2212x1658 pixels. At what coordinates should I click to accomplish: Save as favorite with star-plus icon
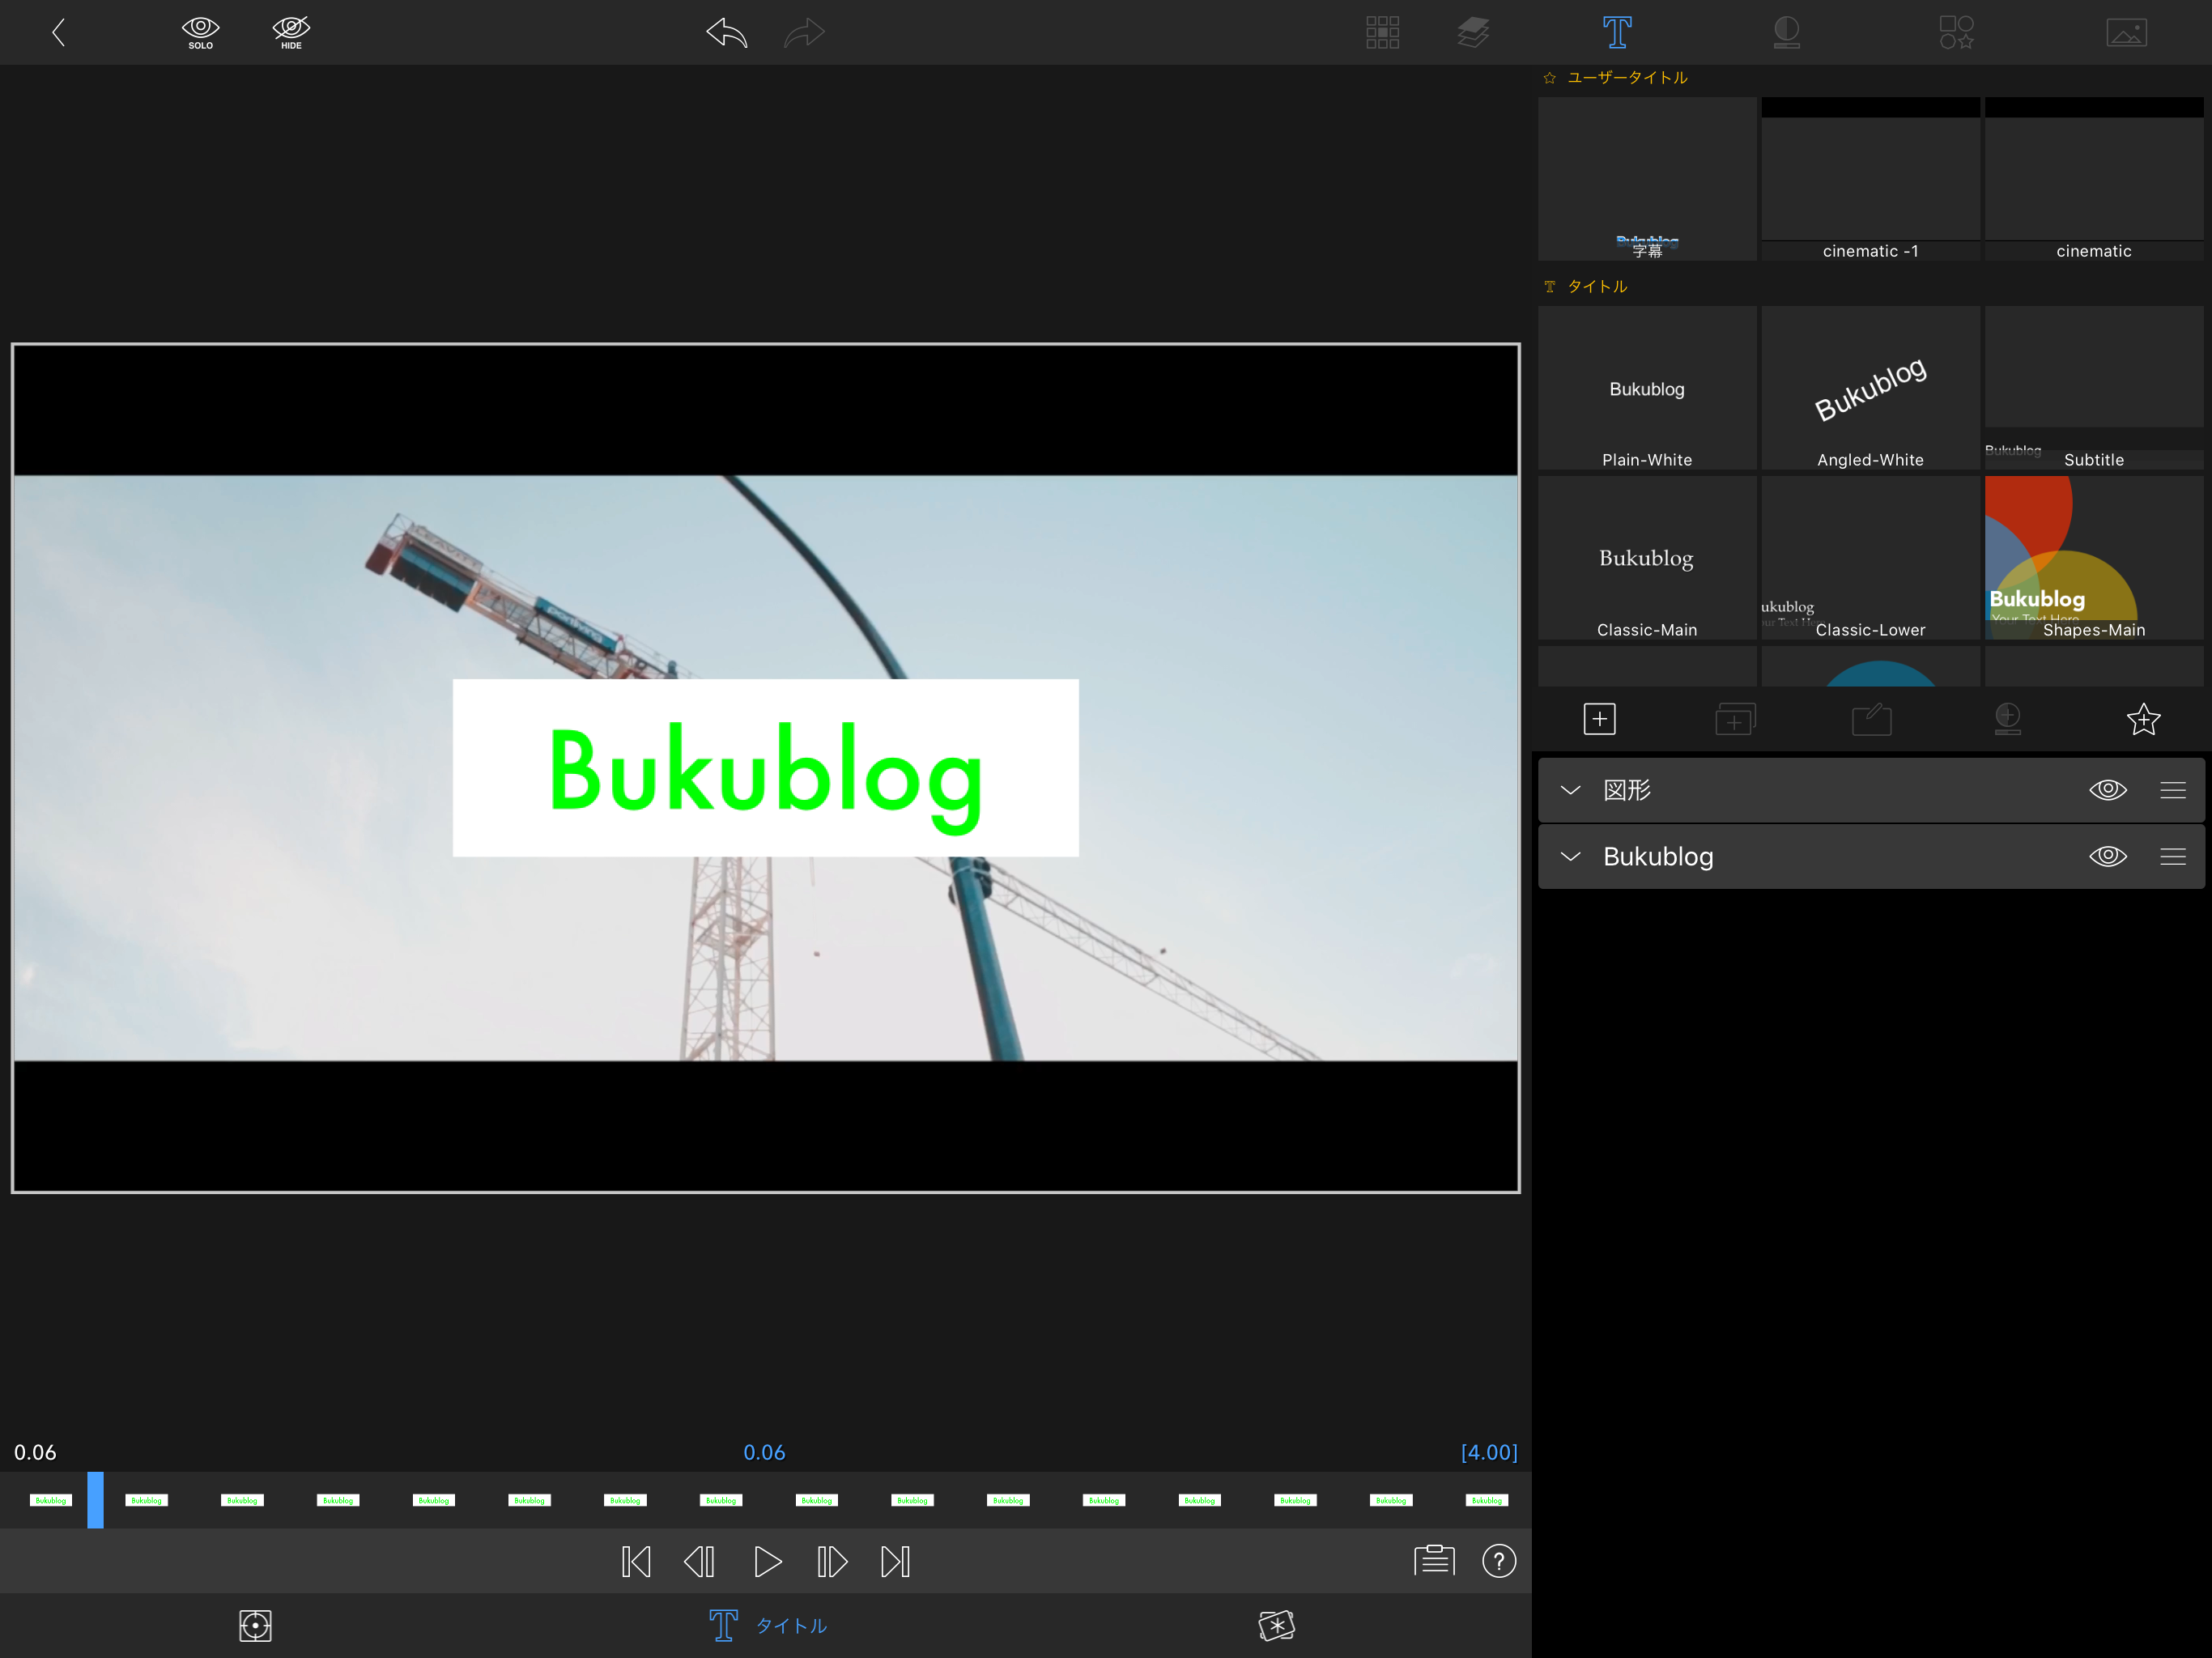point(2143,719)
